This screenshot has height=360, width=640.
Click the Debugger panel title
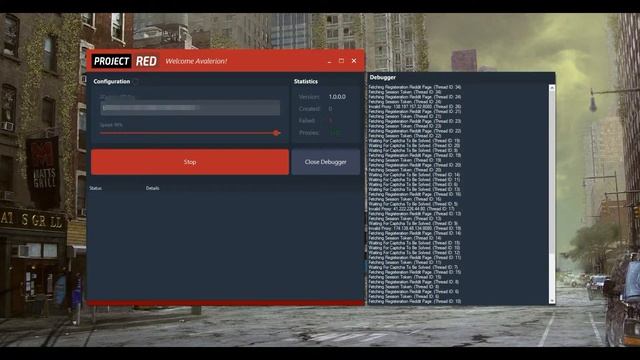click(x=382, y=77)
